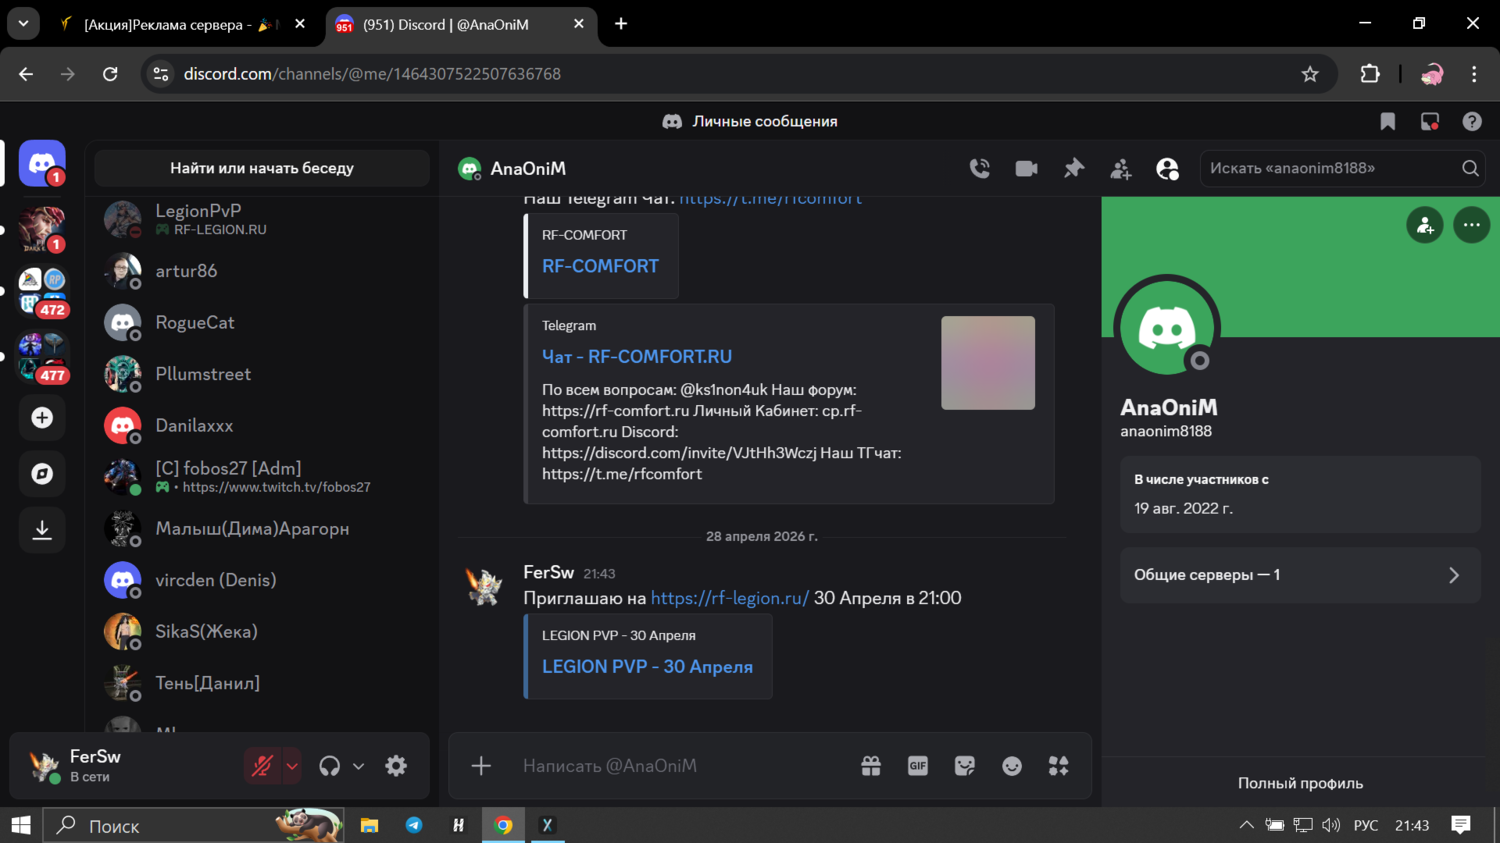Bookmark this page star icon
This screenshot has width=1500, height=843.
tap(1310, 74)
